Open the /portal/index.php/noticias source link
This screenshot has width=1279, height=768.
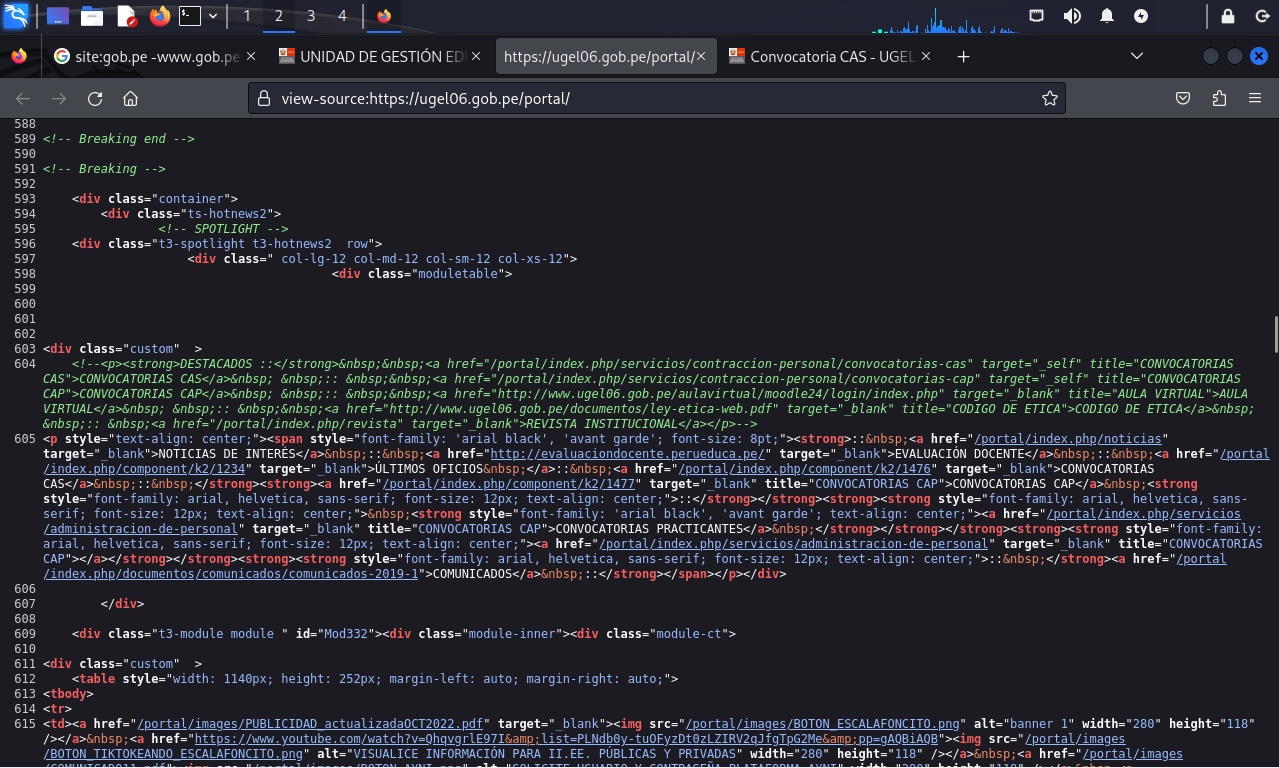click(x=1068, y=439)
